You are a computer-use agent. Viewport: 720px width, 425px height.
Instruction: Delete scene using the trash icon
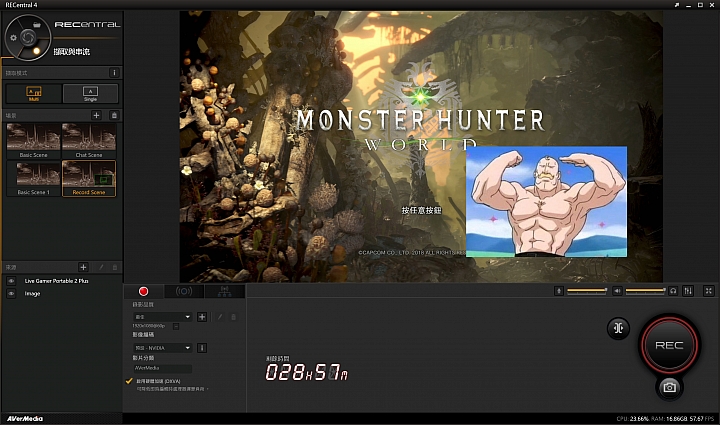click(114, 115)
